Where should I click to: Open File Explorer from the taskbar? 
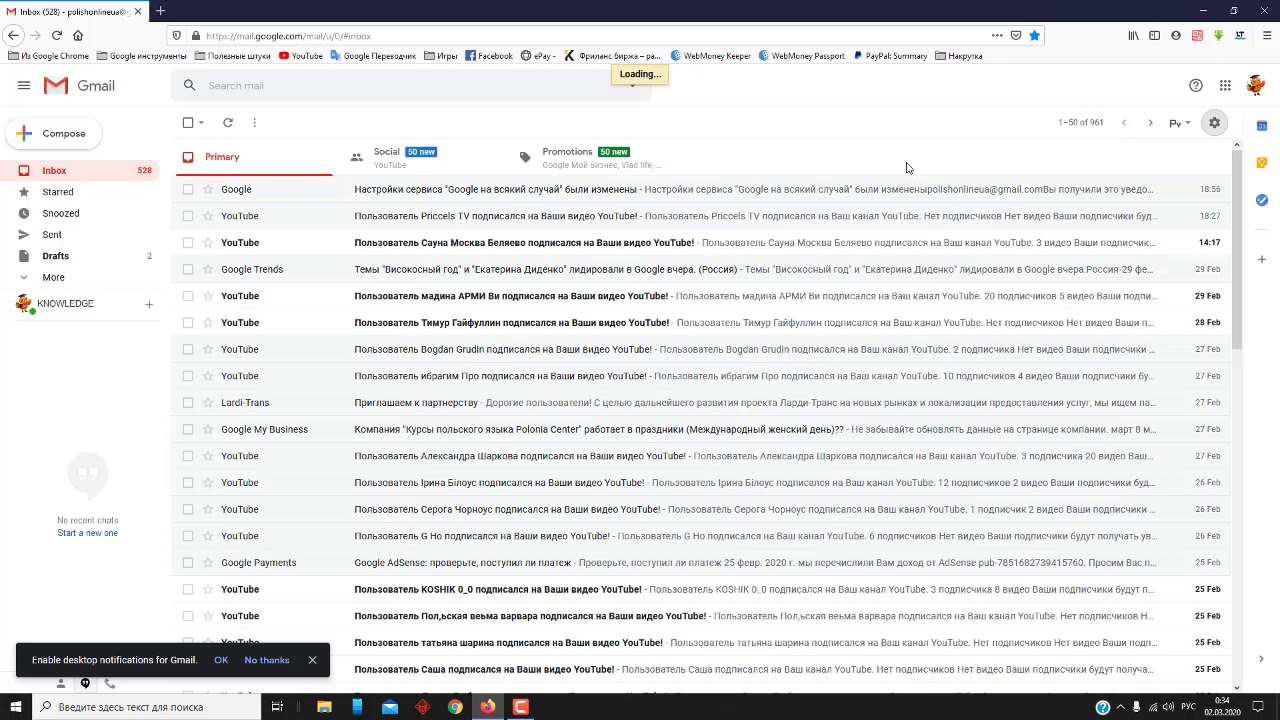324,707
